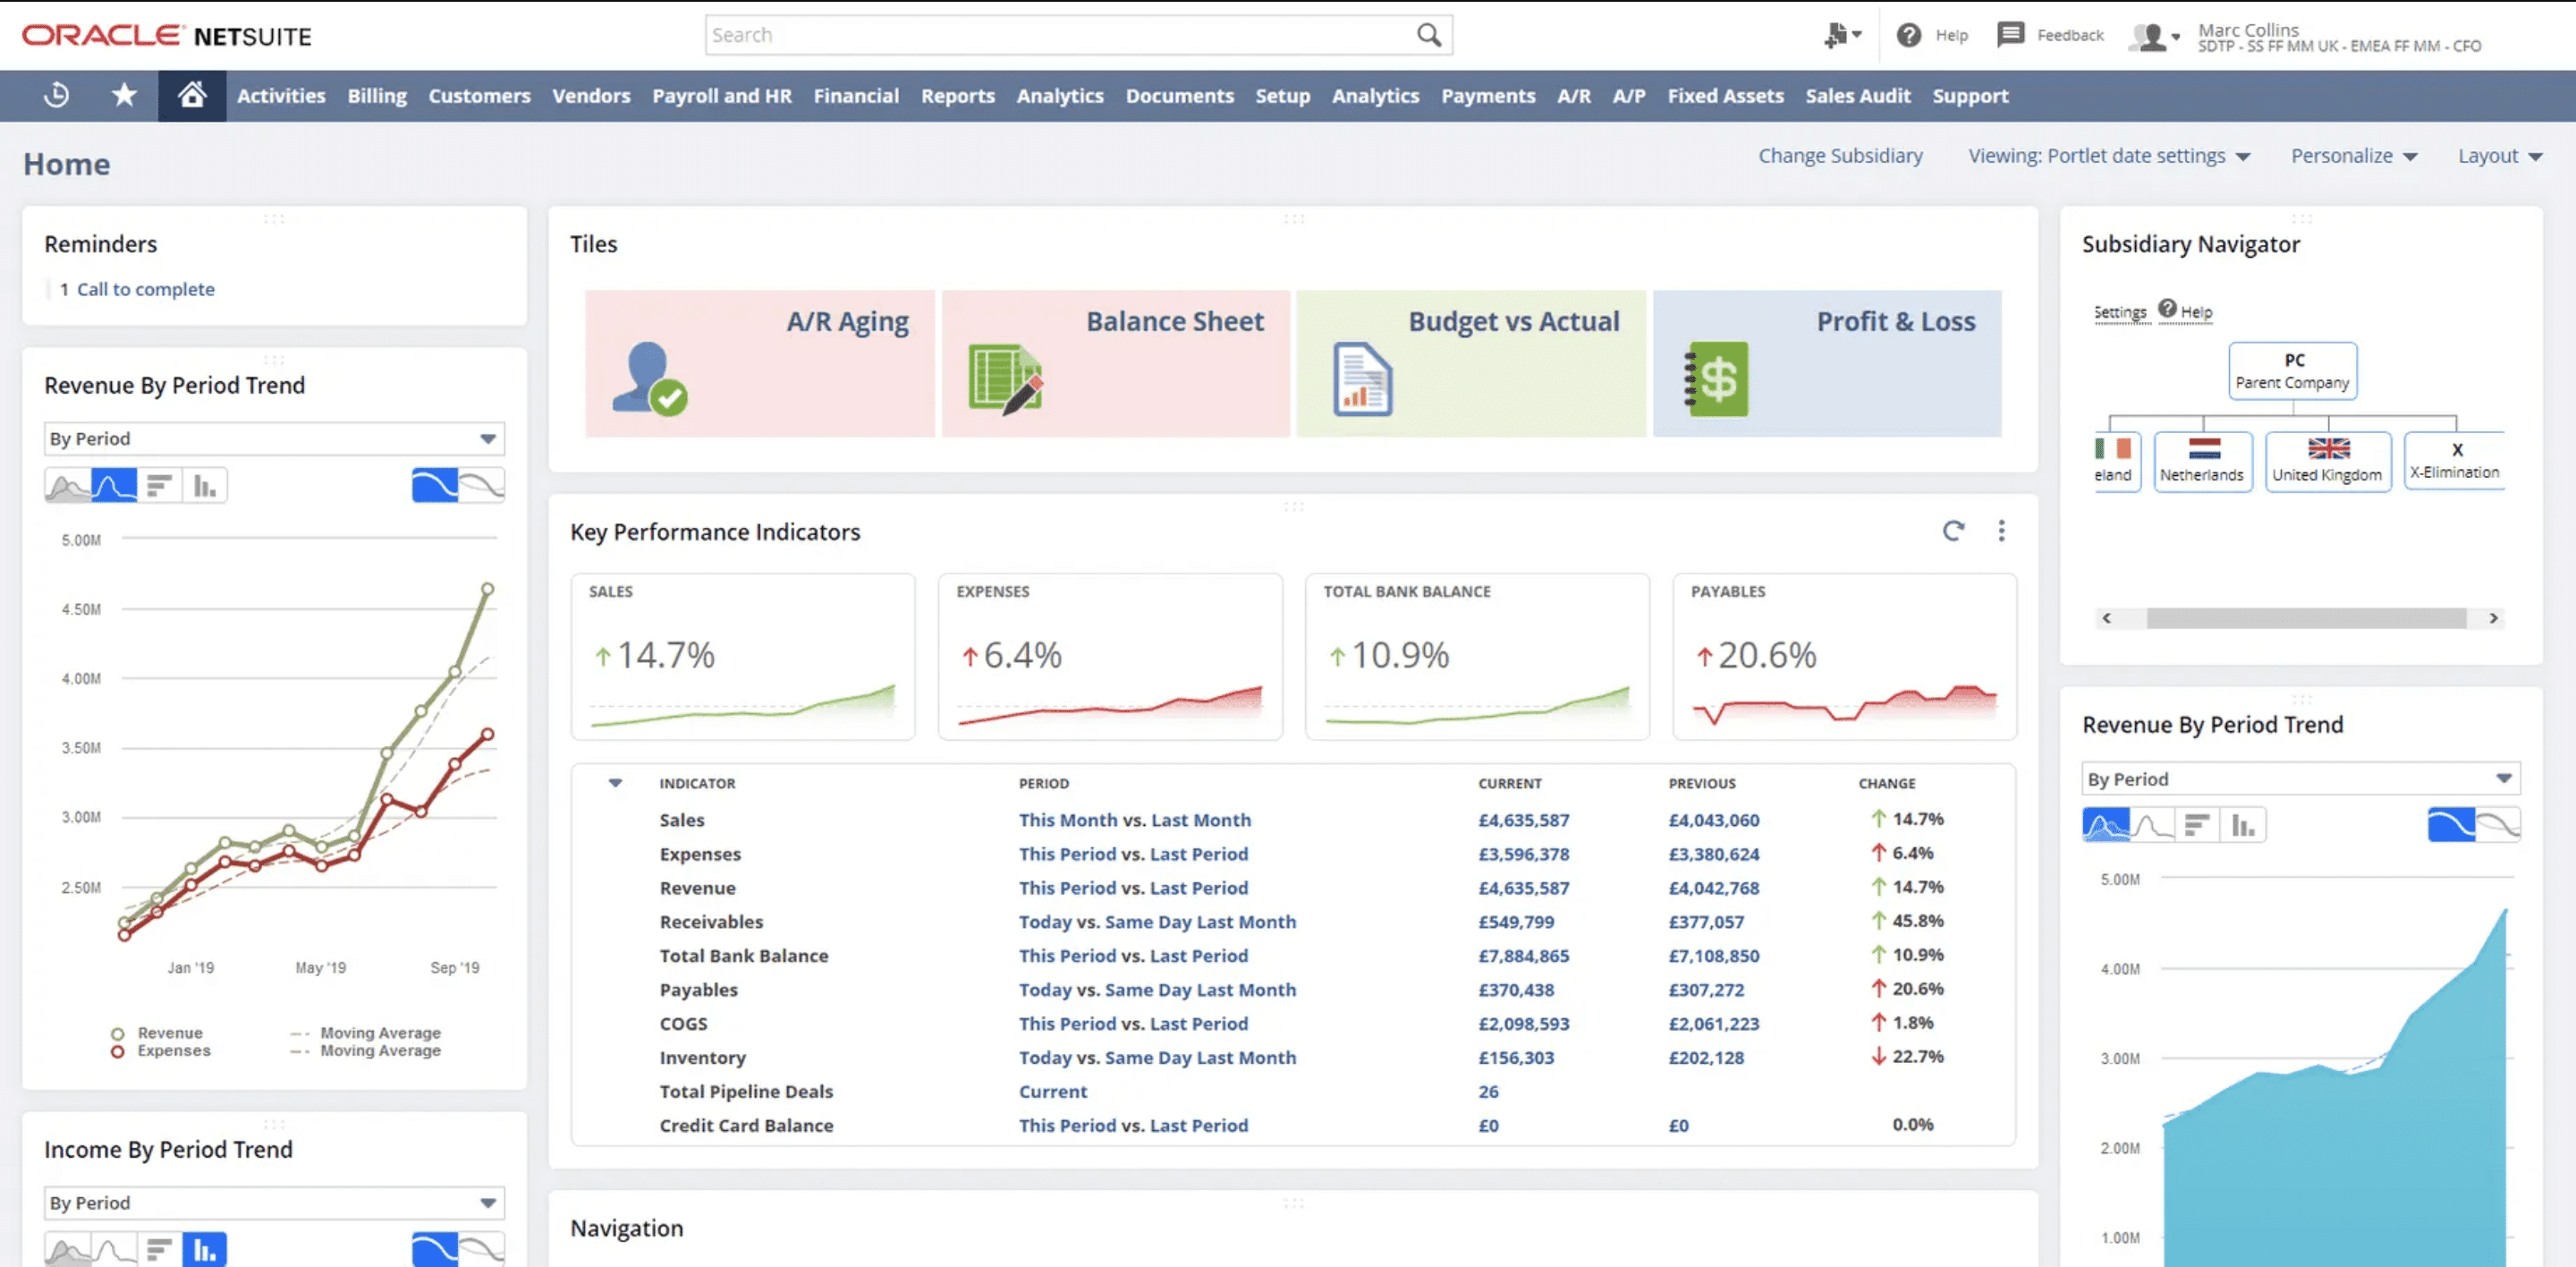This screenshot has width=2576, height=1267.
Task: Click the Budget vs Actual tile icon
Action: click(x=1362, y=377)
